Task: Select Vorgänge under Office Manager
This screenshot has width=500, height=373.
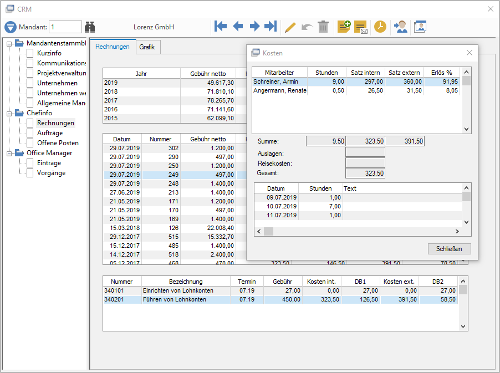Action: click(x=51, y=173)
